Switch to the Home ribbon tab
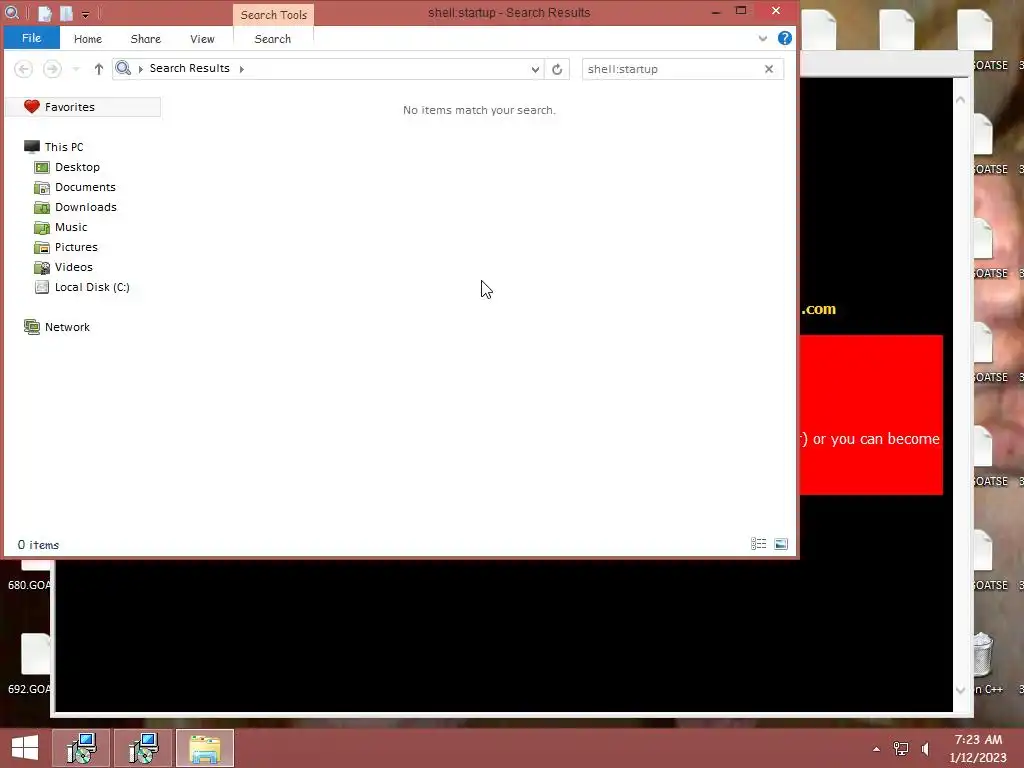Screen dimensions: 1024x768 (88, 39)
